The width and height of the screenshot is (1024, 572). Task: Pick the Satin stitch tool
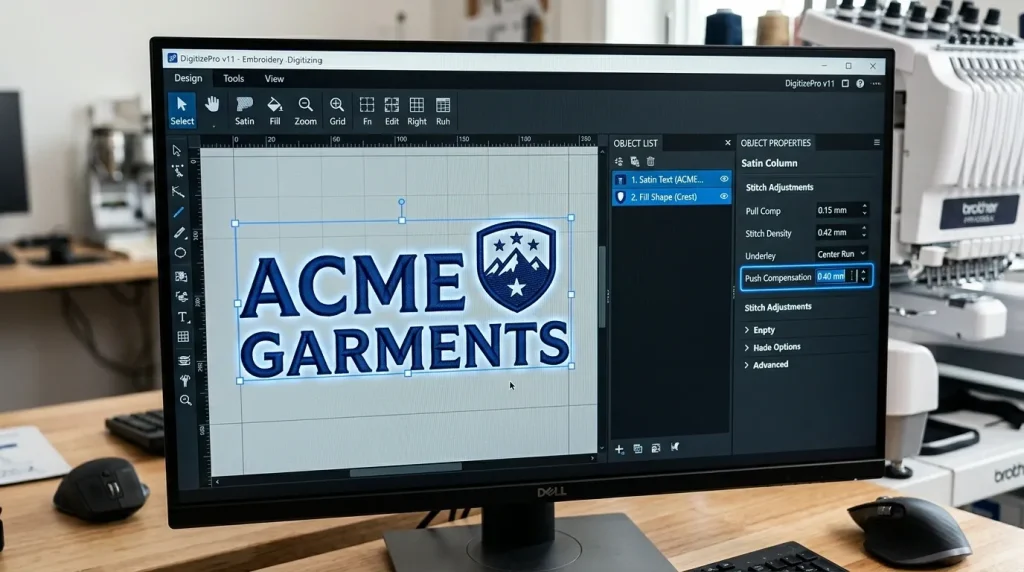tap(244, 110)
